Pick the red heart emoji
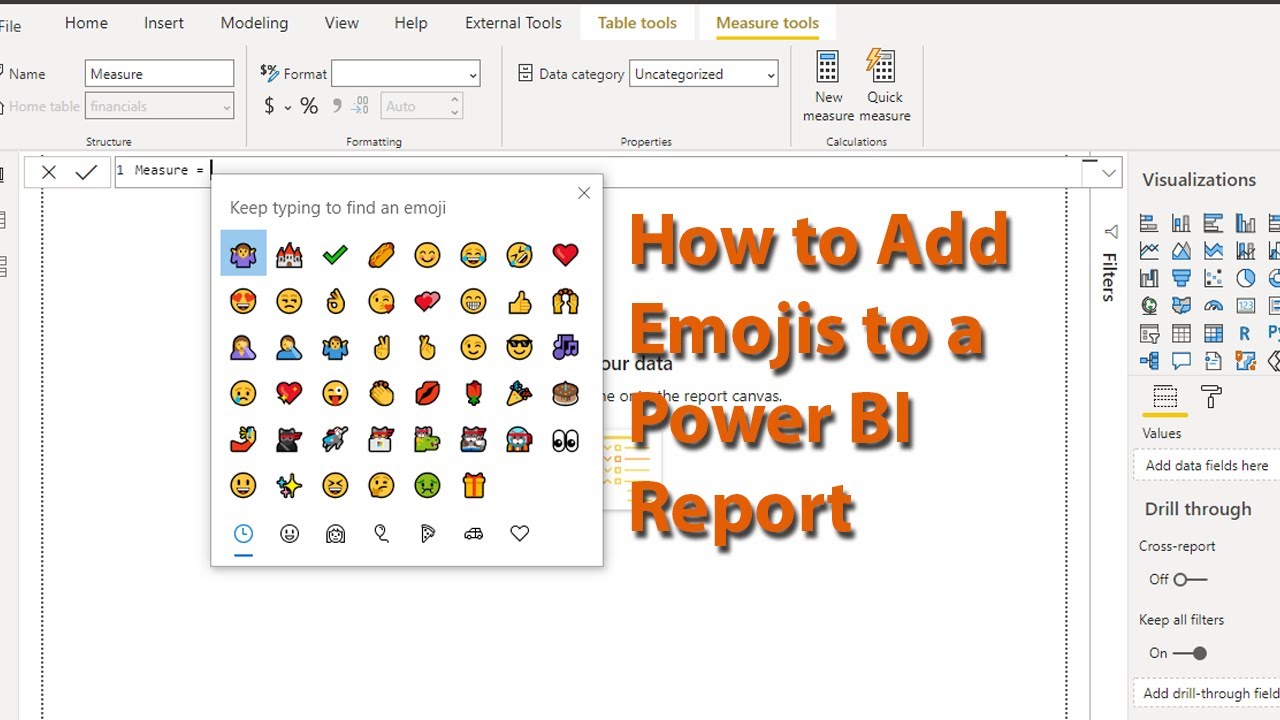This screenshot has width=1280, height=720. click(565, 255)
